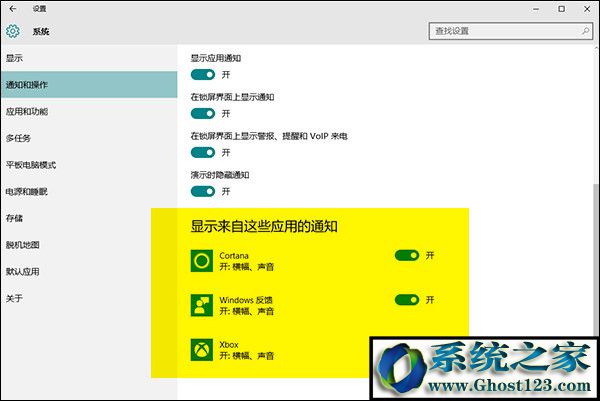Image resolution: width=600 pixels, height=401 pixels.
Task: Select 应用和功能 in the sidebar
Action: coord(89,111)
